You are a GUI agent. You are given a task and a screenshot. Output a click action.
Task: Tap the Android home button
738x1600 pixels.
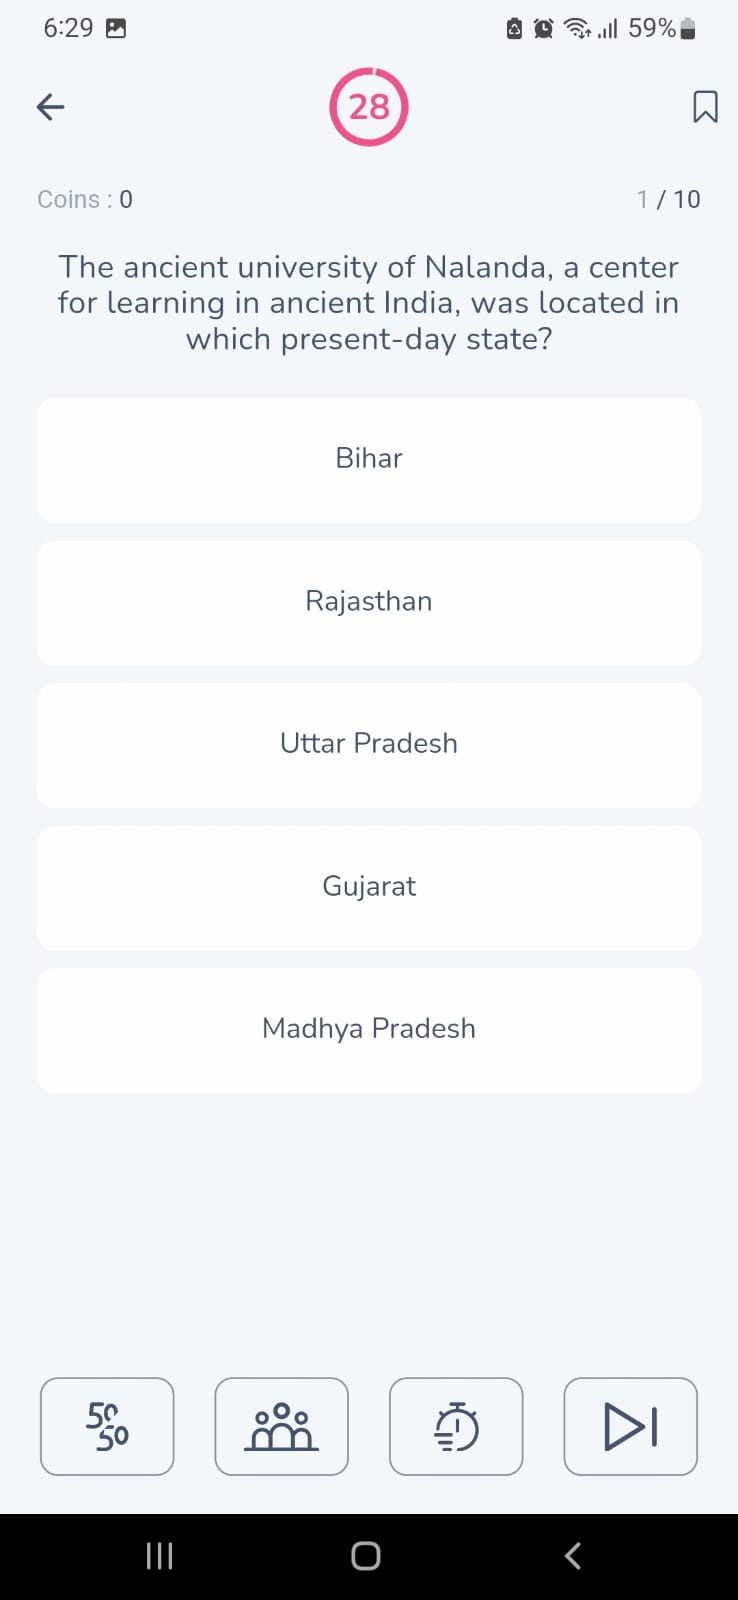coord(366,1556)
